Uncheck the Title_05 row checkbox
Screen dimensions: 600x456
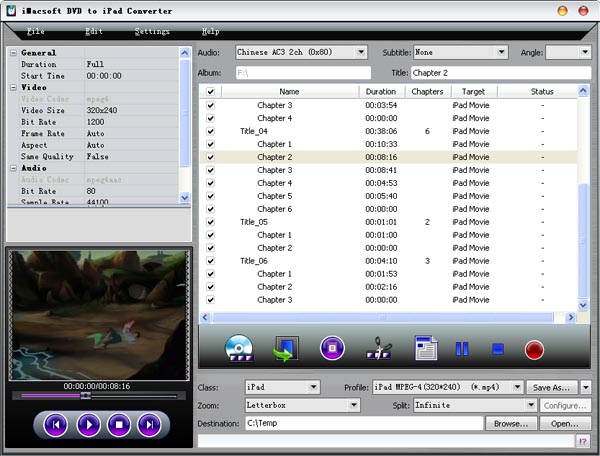pyautogui.click(x=210, y=222)
